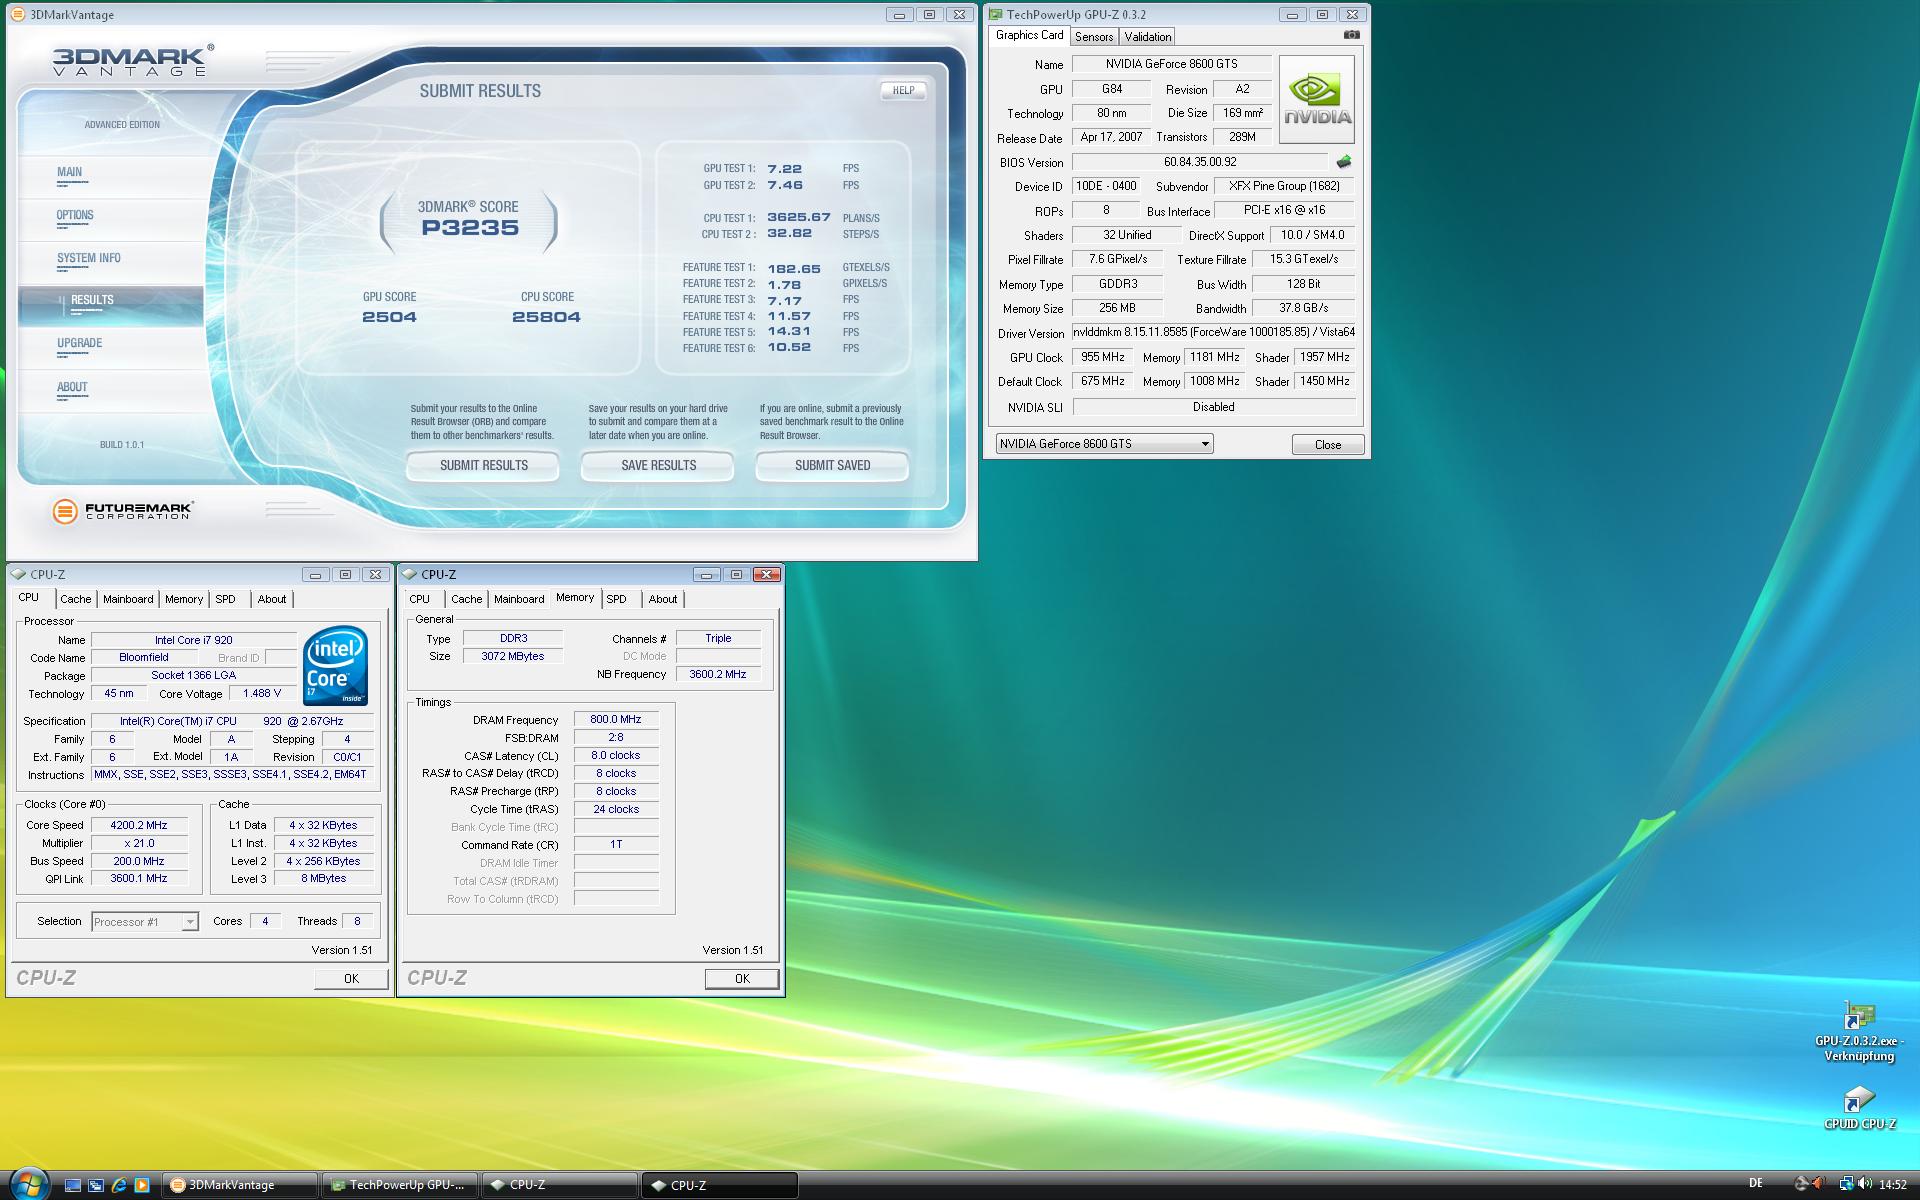Click the SAVE RESULTS button

[658, 465]
